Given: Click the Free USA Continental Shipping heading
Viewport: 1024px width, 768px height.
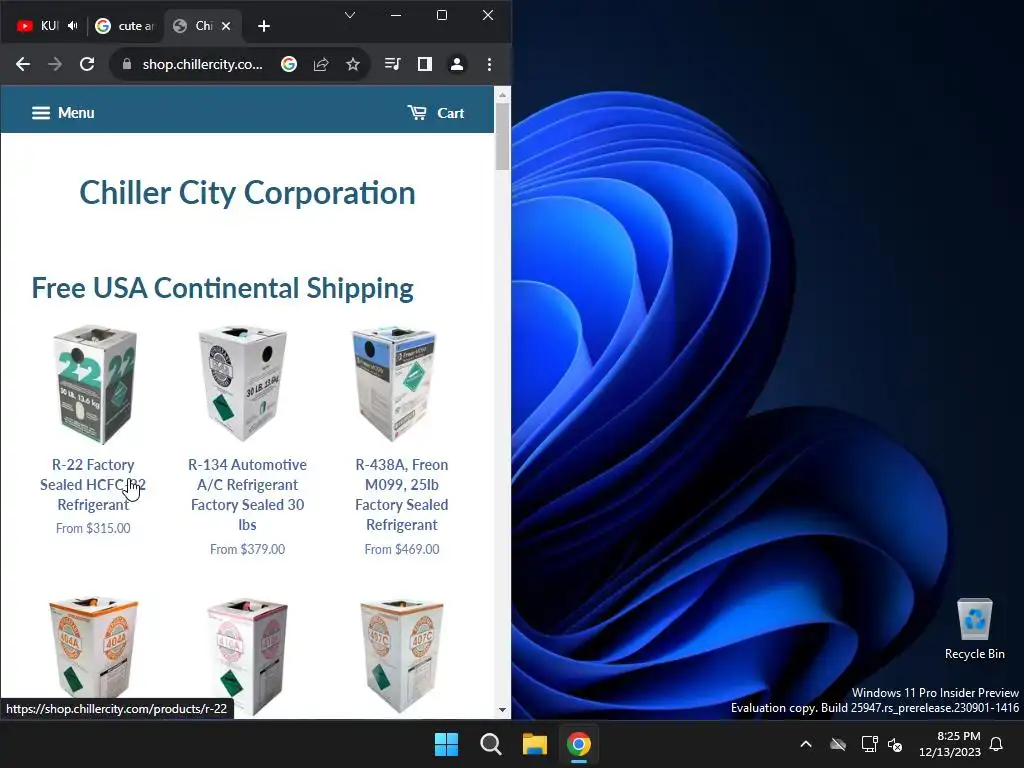Looking at the screenshot, I should (223, 288).
